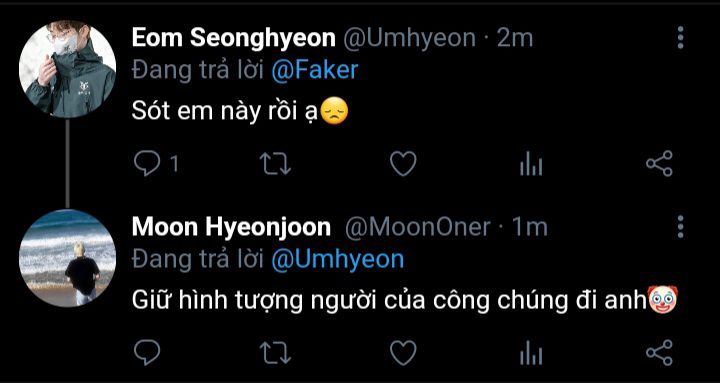Open more options for Moon Hyeonjoon's tweet
The width and height of the screenshot is (720, 383).
[681, 227]
